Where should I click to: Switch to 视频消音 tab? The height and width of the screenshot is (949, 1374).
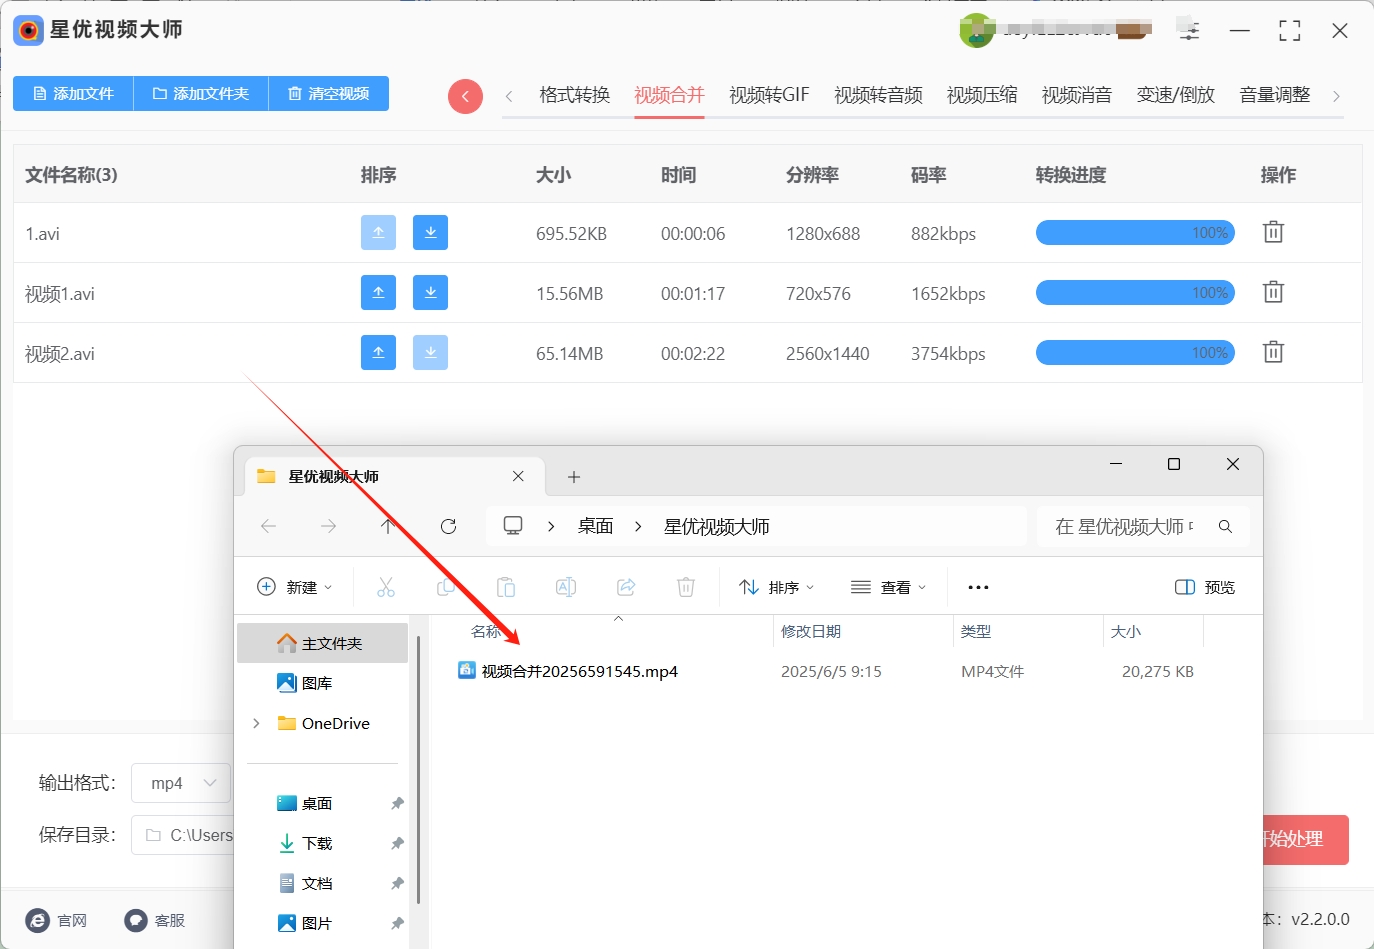[x=1077, y=95]
